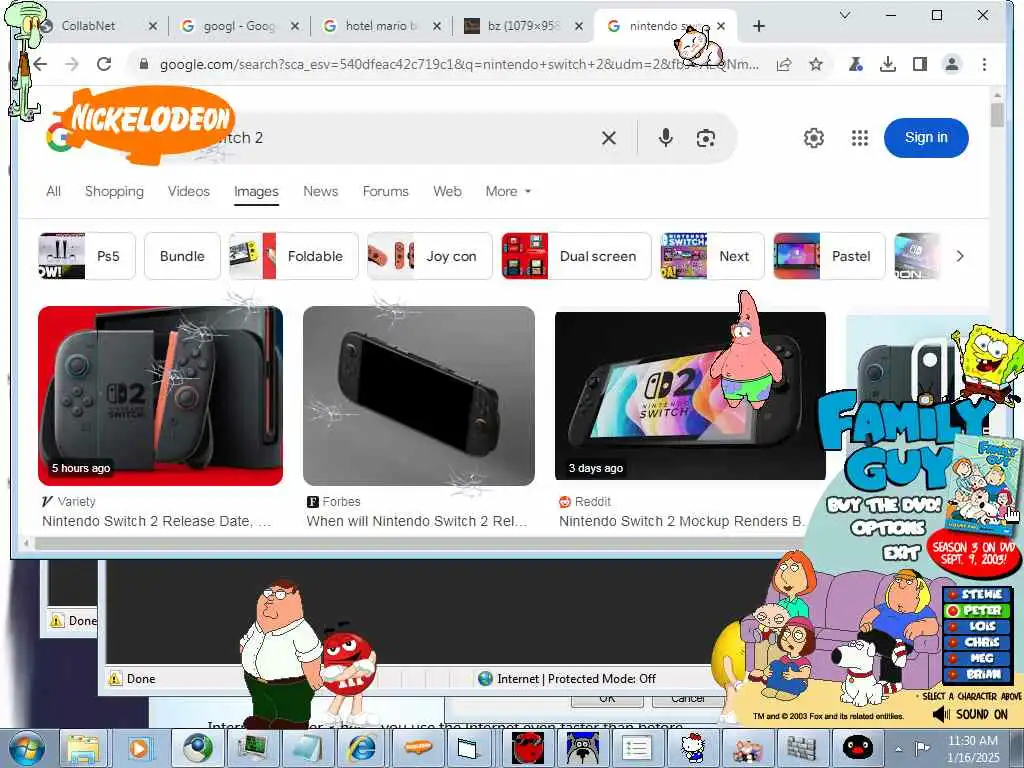Viewport: 1024px width, 768px height.
Task: Search by image with Google Lens
Action: point(705,138)
